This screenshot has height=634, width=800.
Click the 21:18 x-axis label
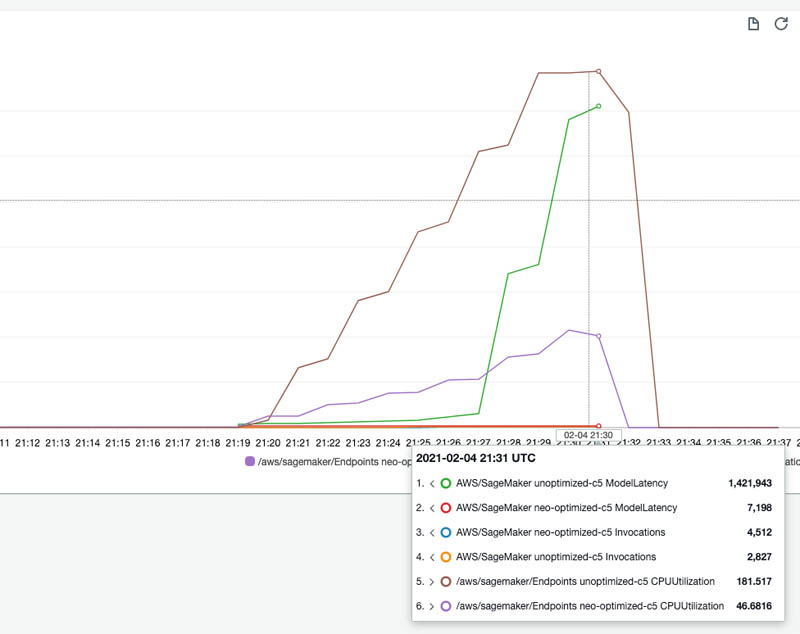[208, 443]
